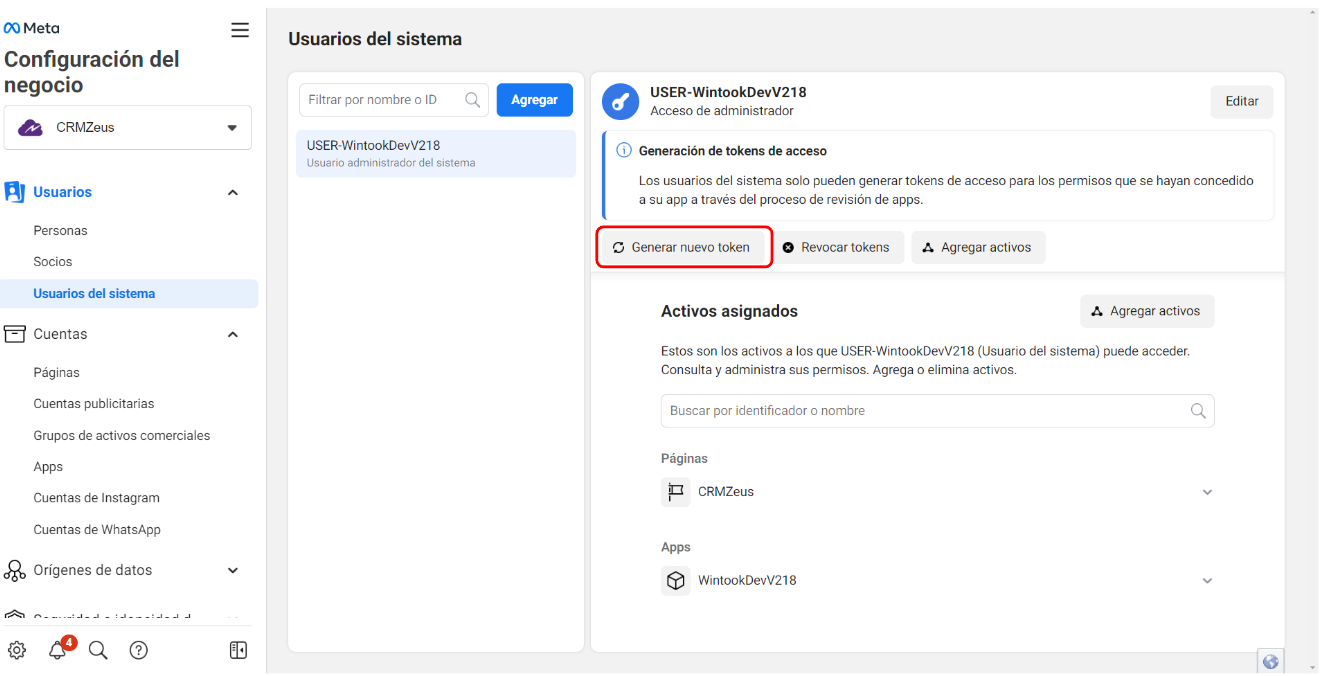Click the blue key avatar for USER-WintookDevV218

620,102
